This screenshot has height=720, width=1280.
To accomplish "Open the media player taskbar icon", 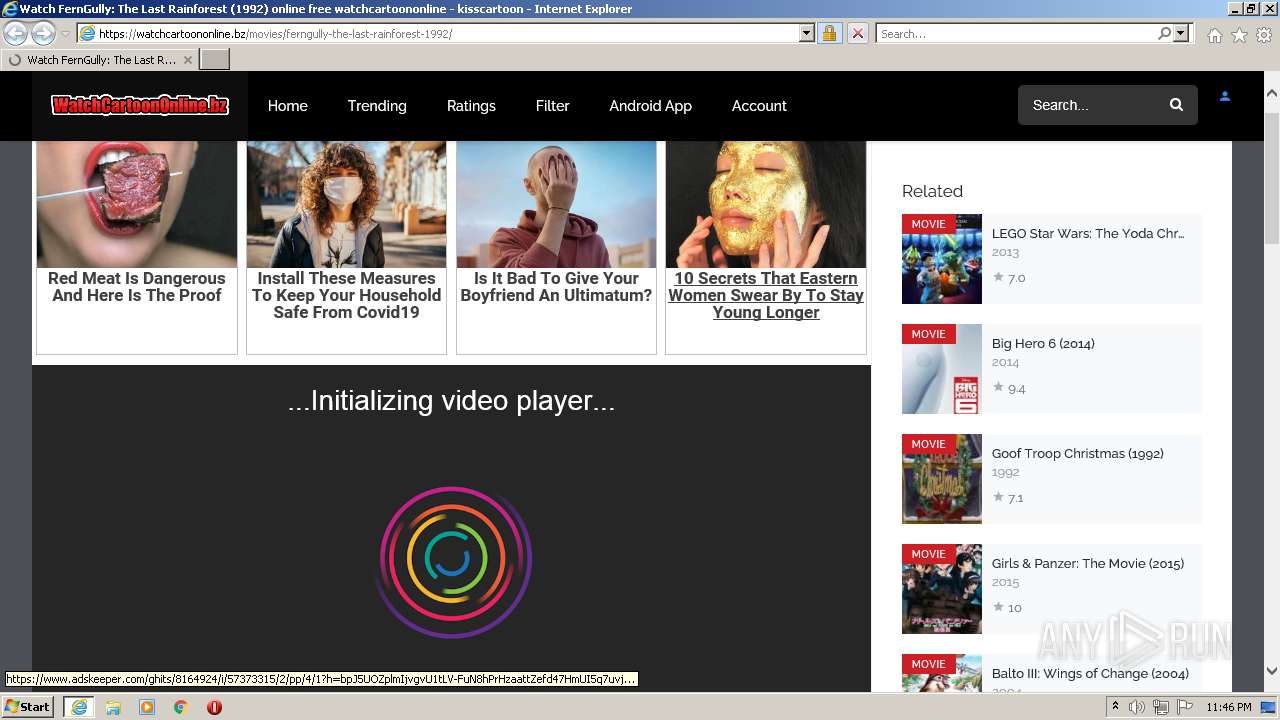I will [x=147, y=707].
